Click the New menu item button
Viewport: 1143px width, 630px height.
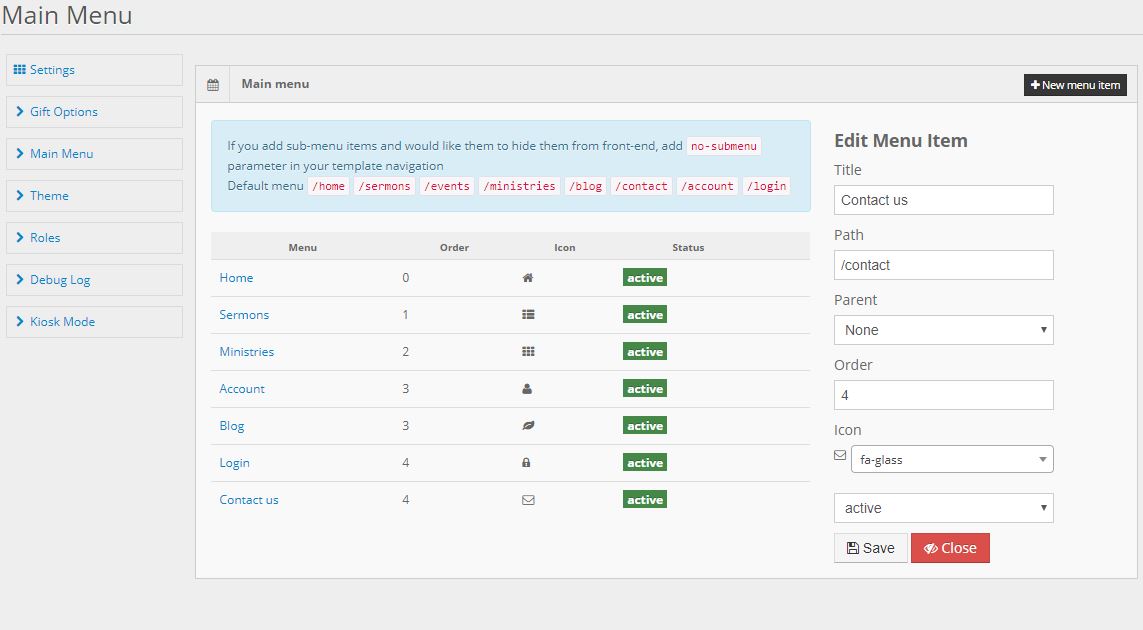pos(1075,85)
